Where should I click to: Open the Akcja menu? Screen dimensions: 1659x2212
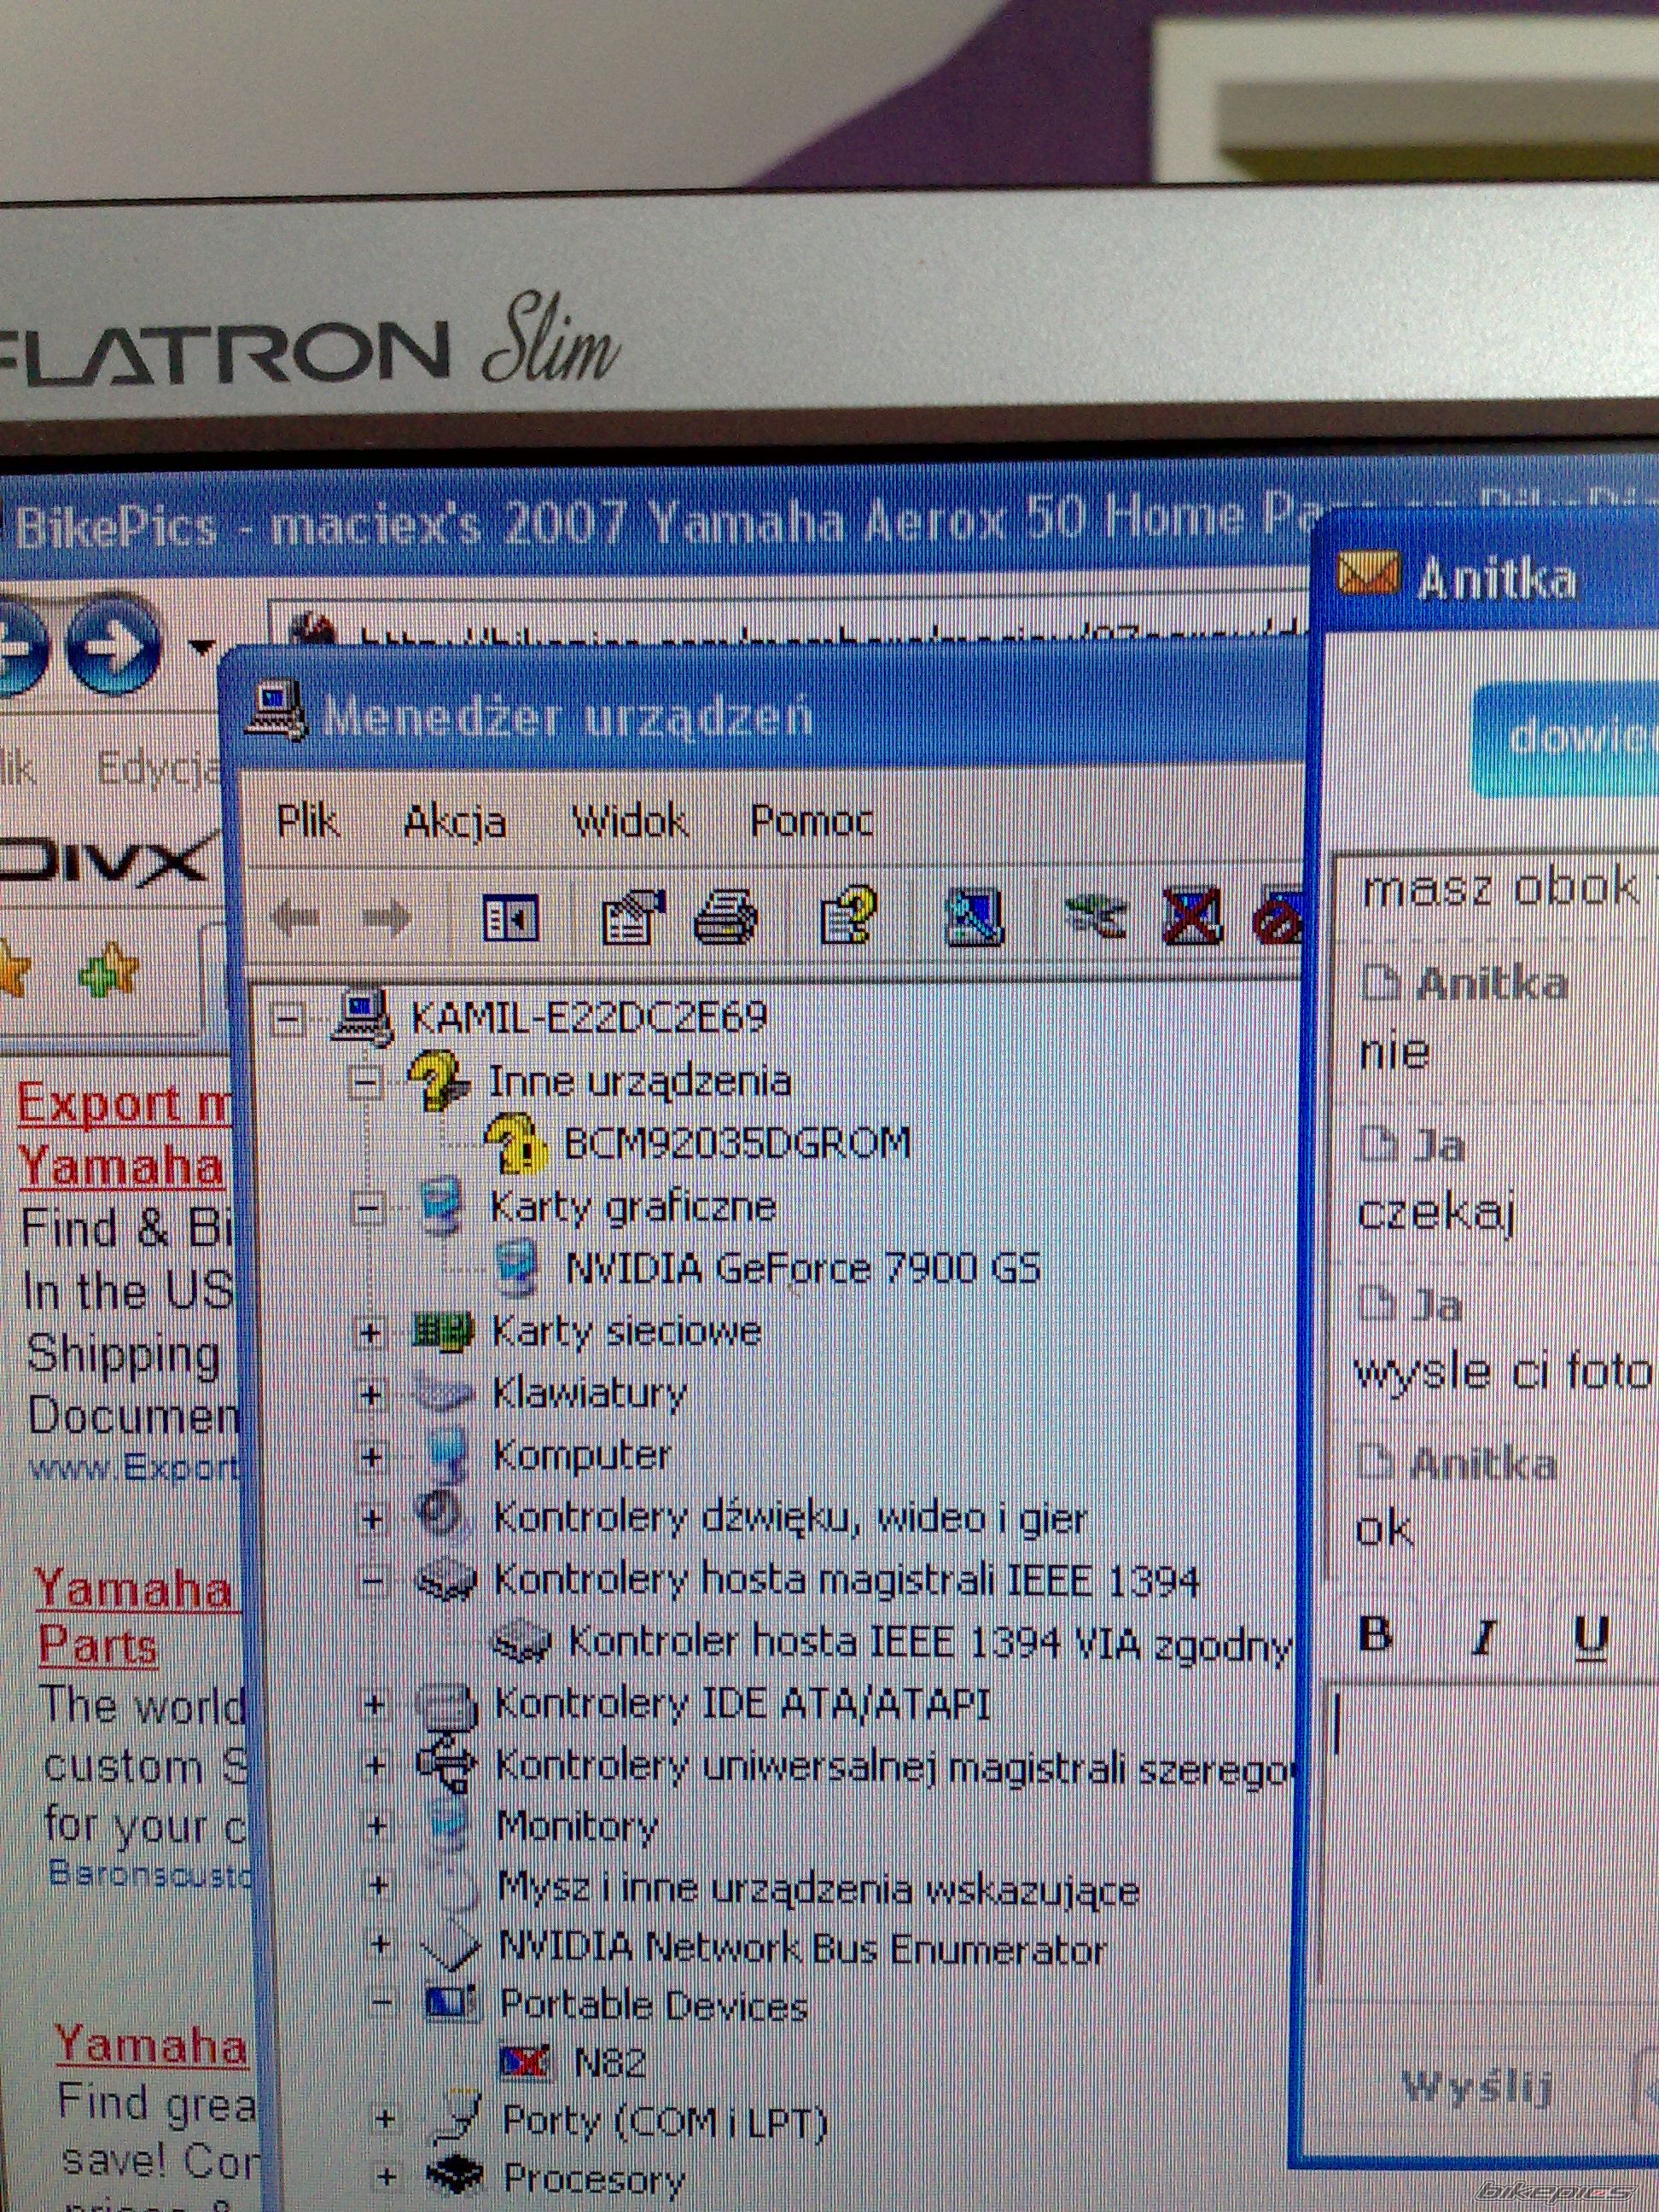pos(455,822)
